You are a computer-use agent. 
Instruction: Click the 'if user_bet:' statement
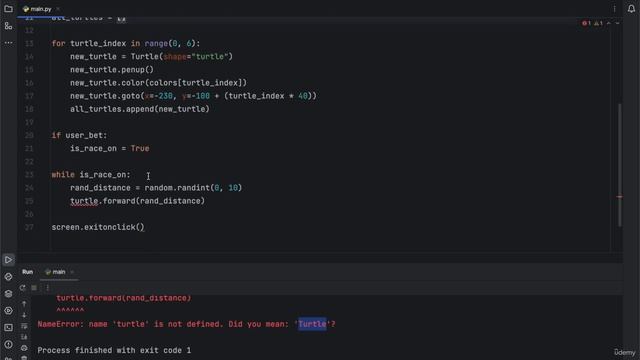tap(79, 135)
